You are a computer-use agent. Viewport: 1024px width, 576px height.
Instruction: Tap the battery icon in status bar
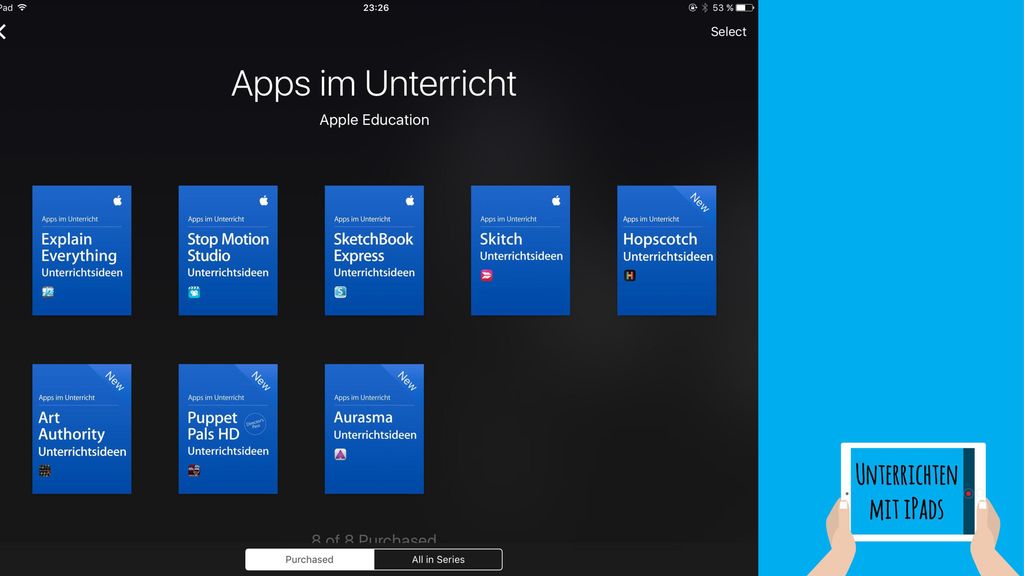(744, 8)
